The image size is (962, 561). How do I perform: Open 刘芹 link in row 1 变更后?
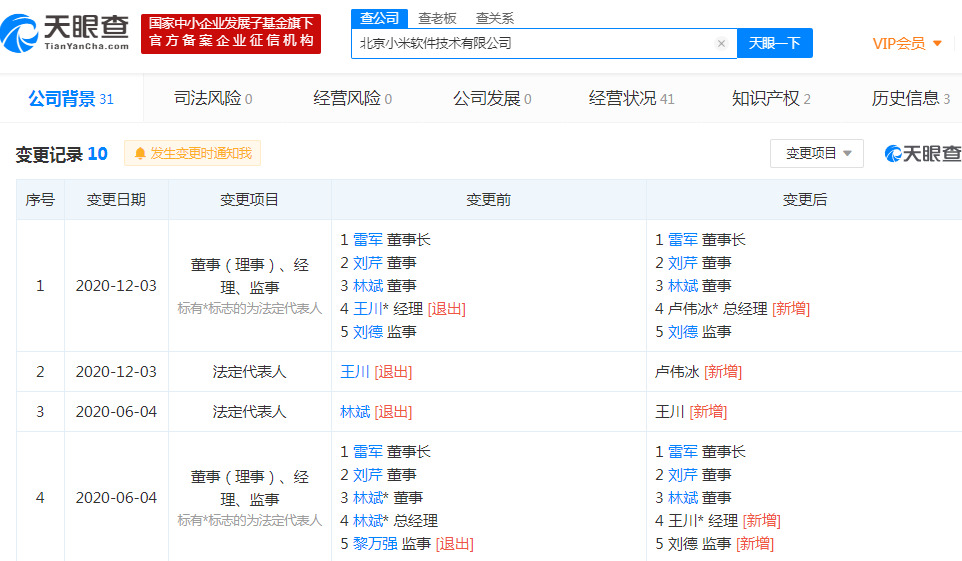682,263
